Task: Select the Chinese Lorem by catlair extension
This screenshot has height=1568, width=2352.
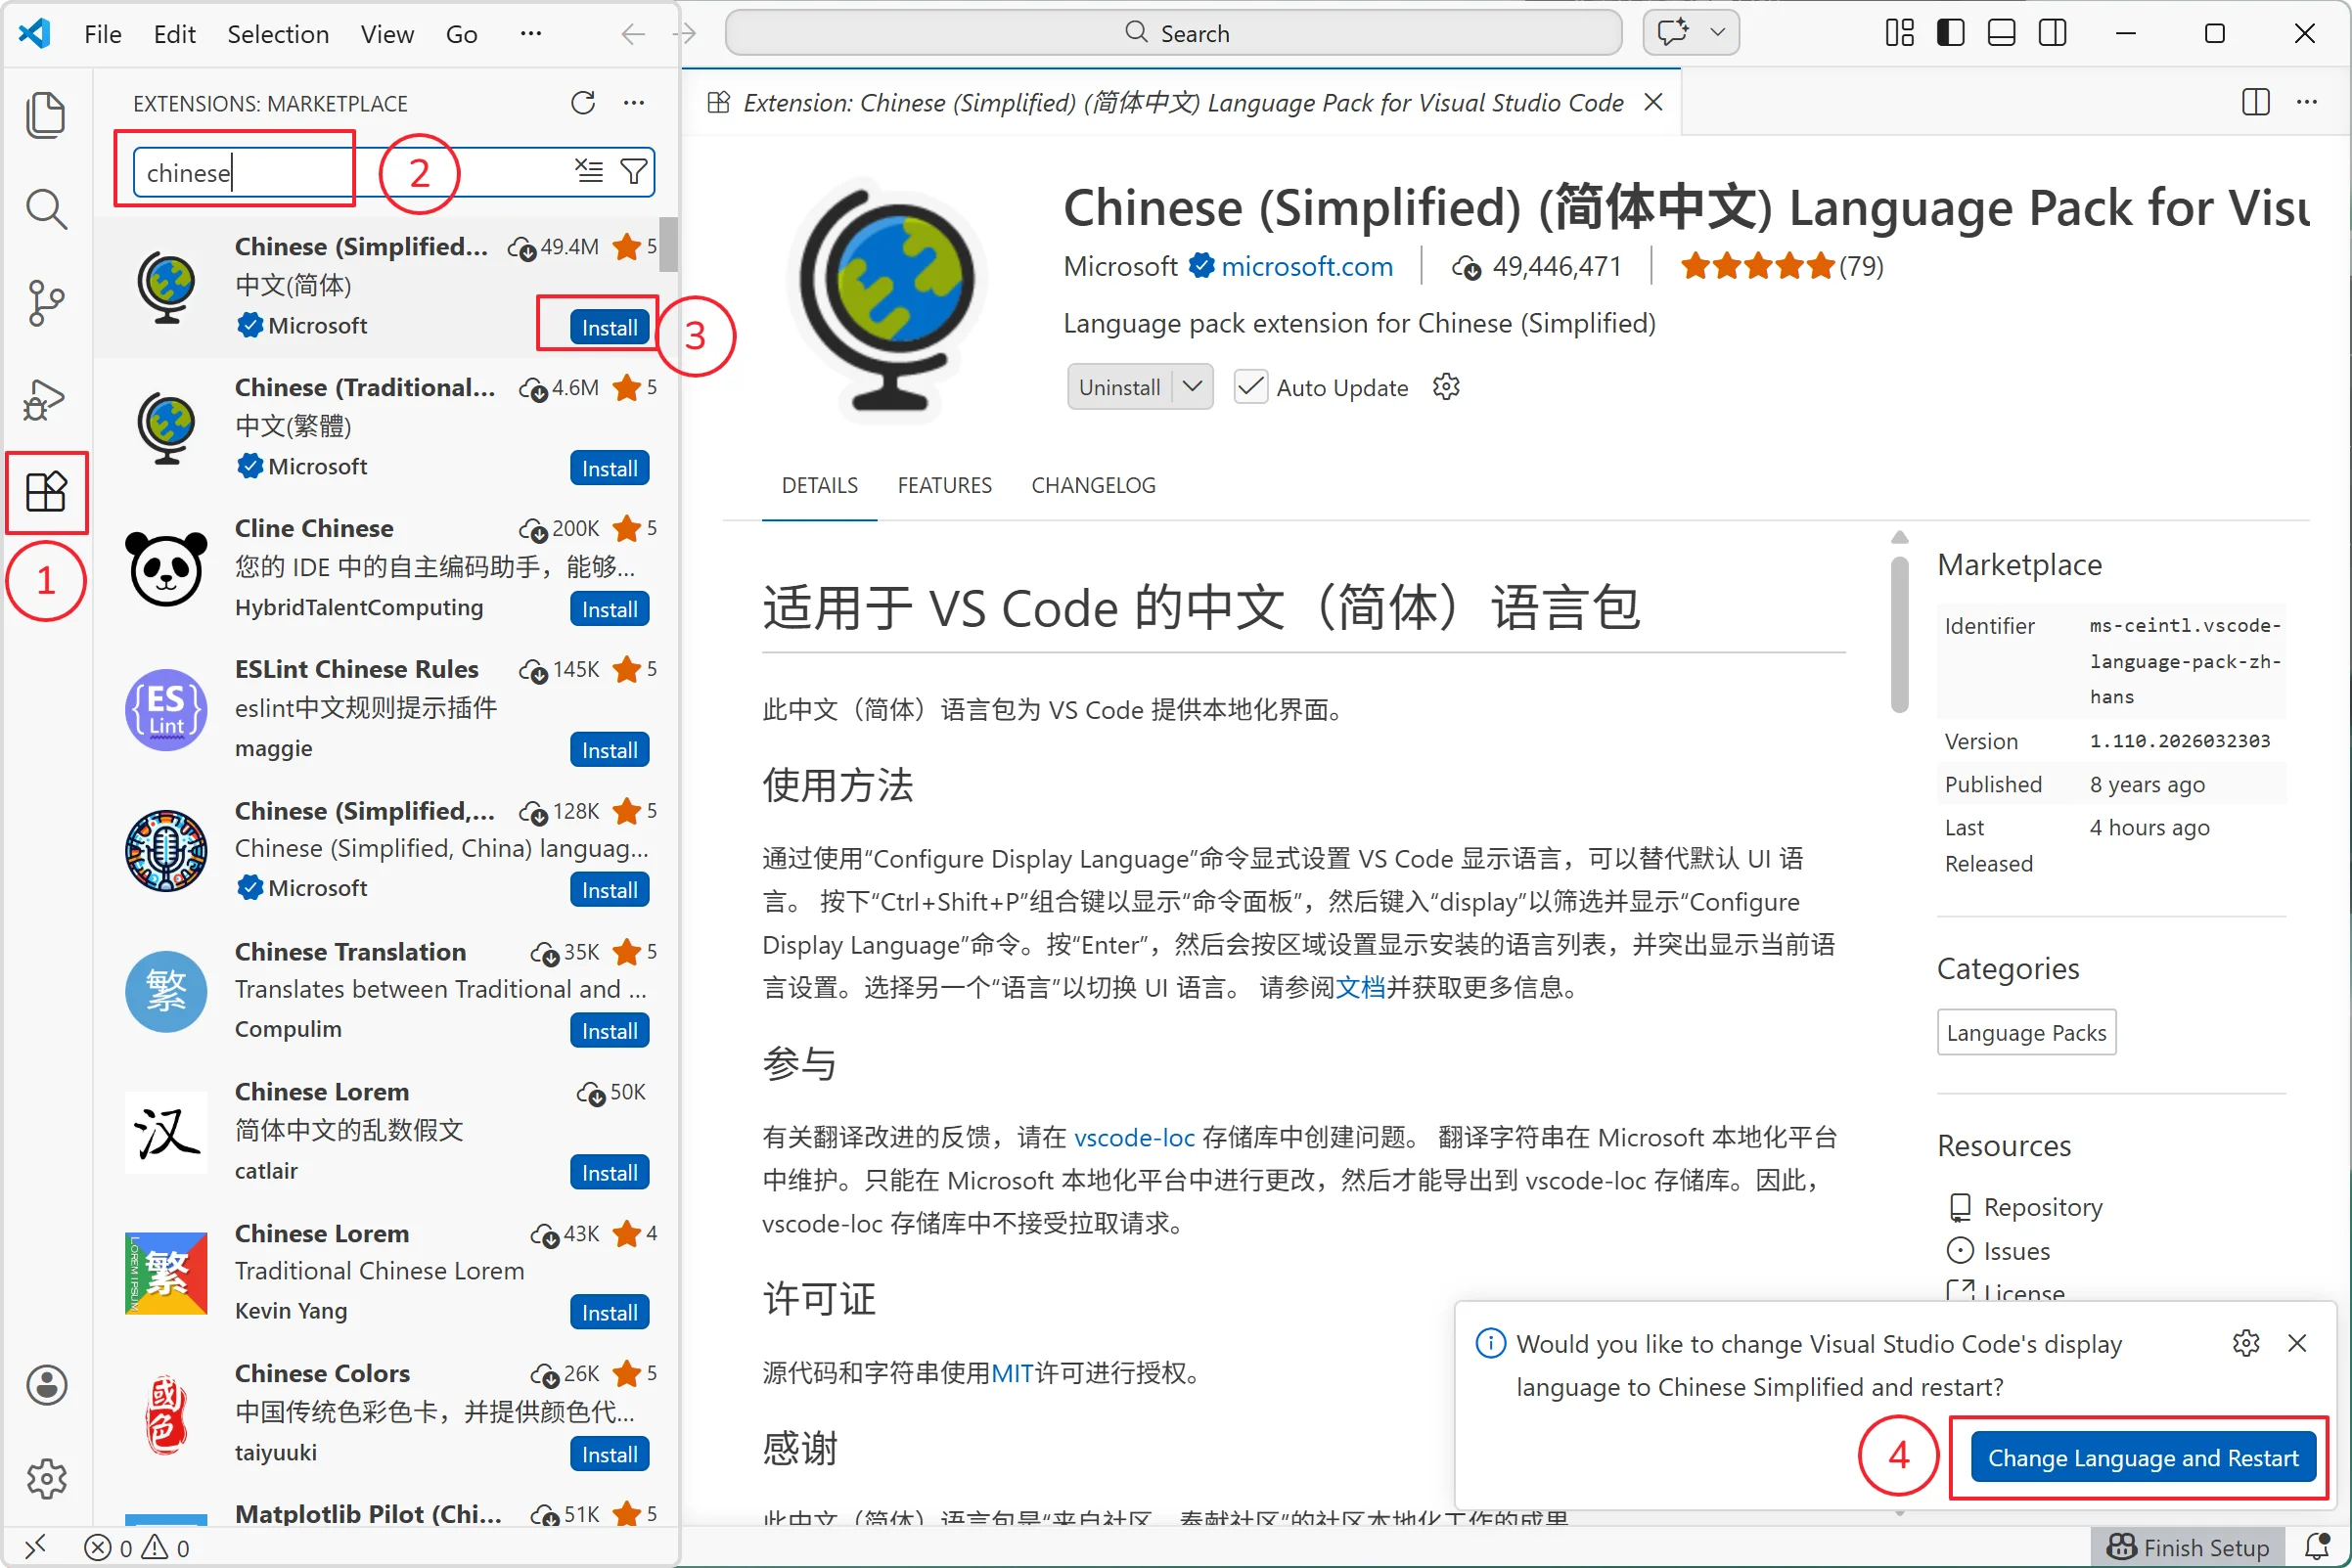Action: coord(388,1131)
